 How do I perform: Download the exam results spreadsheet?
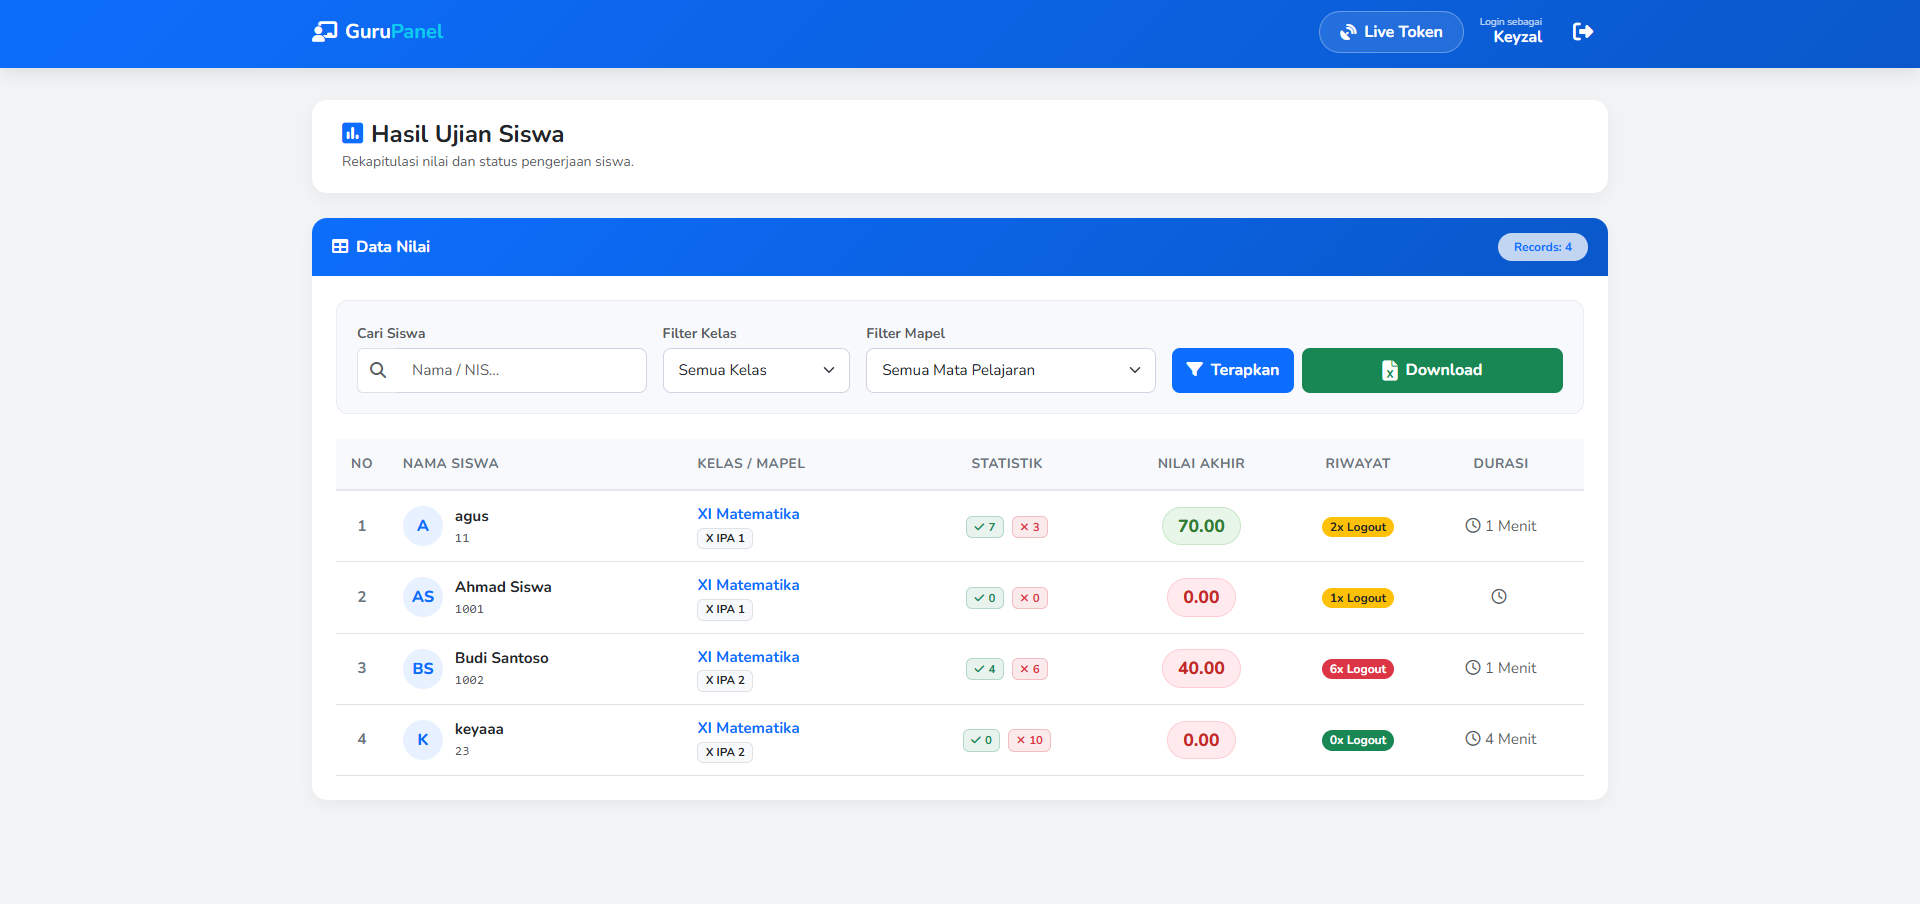(1431, 370)
